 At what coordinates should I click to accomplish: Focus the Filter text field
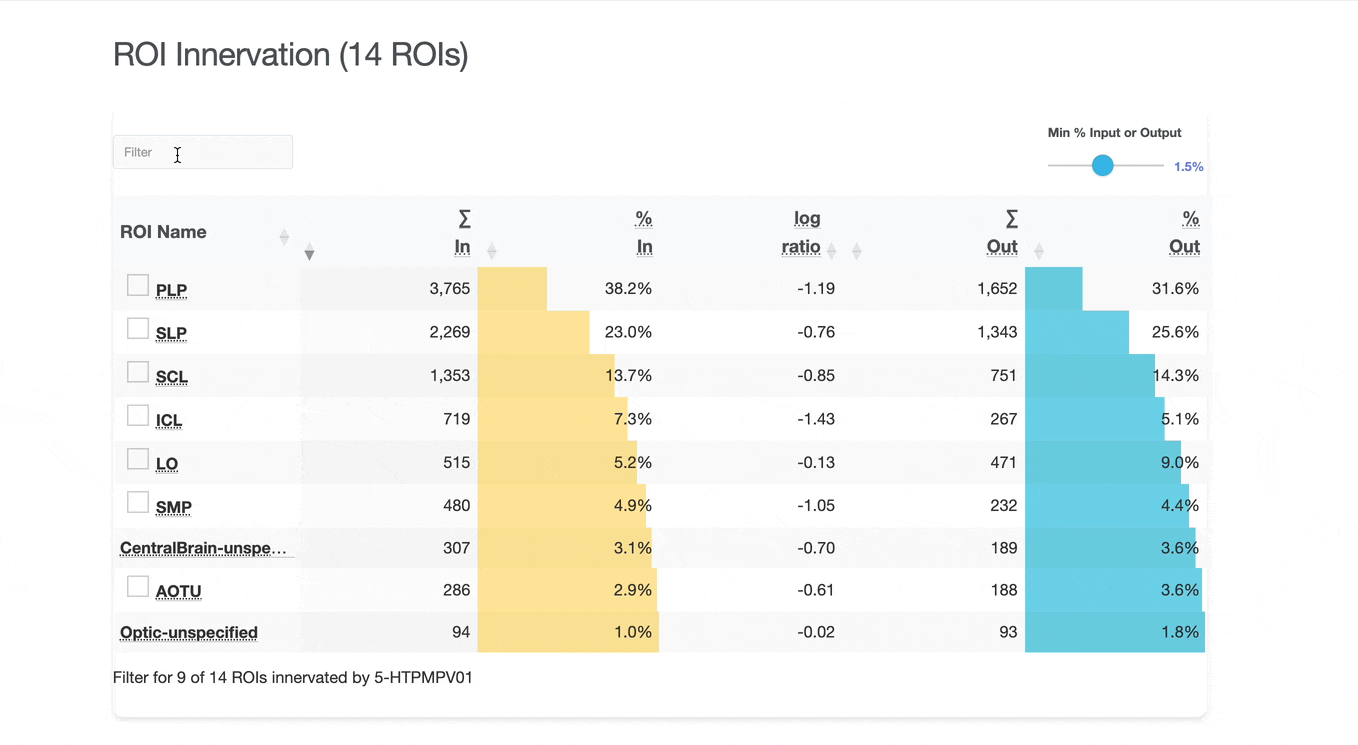point(203,152)
